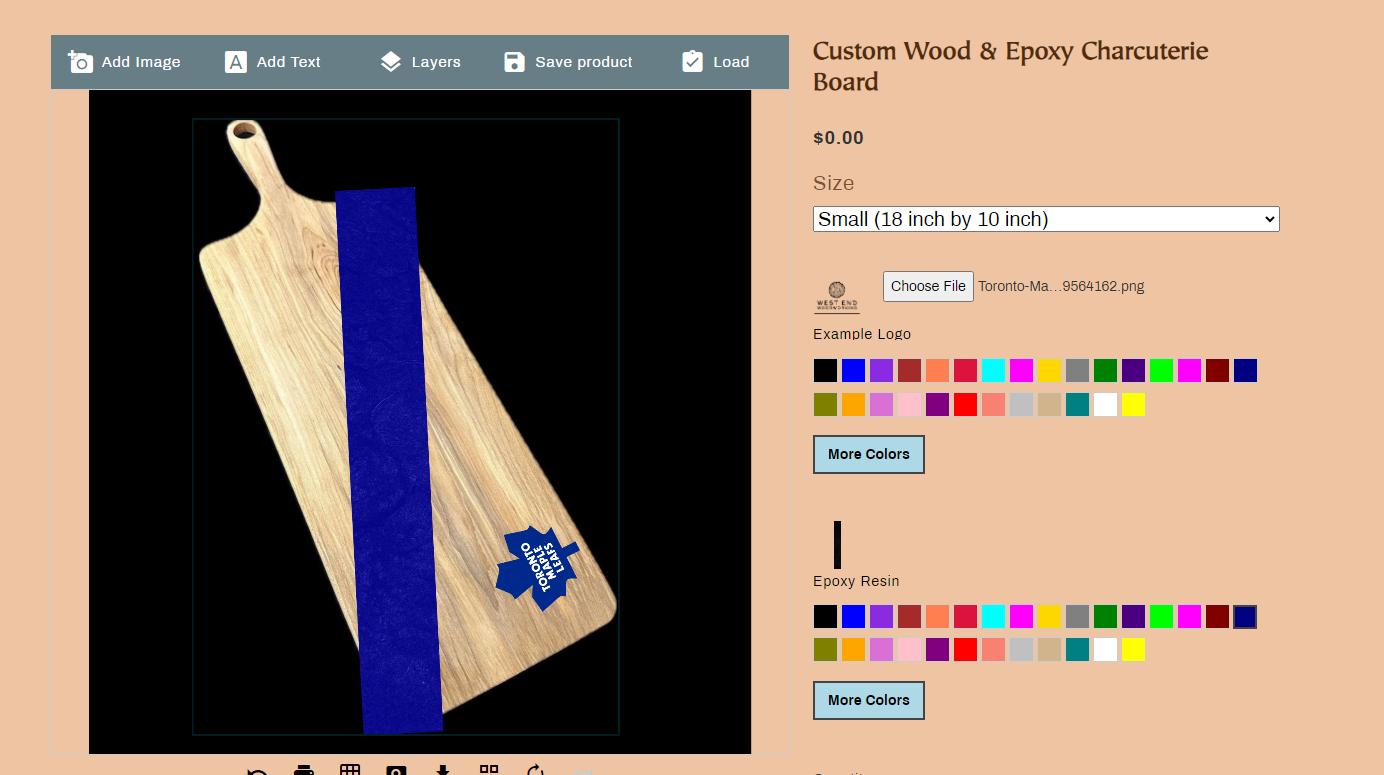Screen dimensions: 1384x775
Task: Select the white Epoxy Resin swatch
Action: 1105,650
